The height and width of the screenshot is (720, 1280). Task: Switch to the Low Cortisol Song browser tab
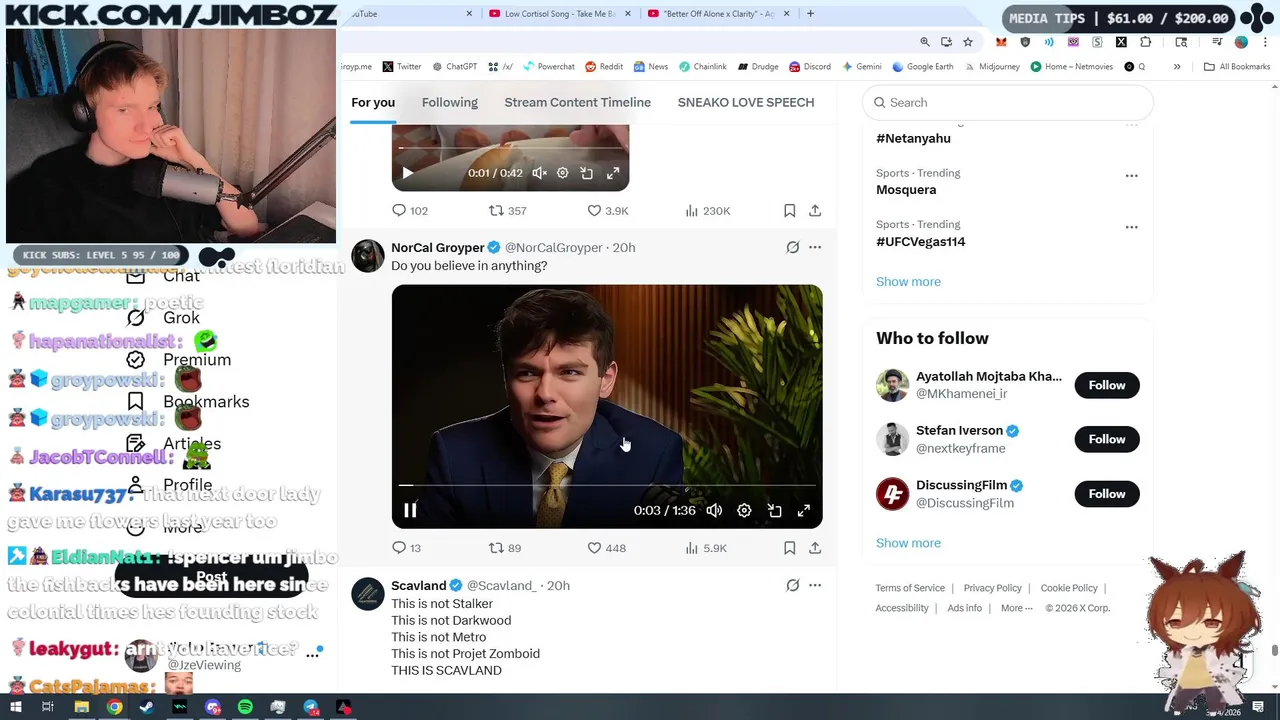coord(560,14)
